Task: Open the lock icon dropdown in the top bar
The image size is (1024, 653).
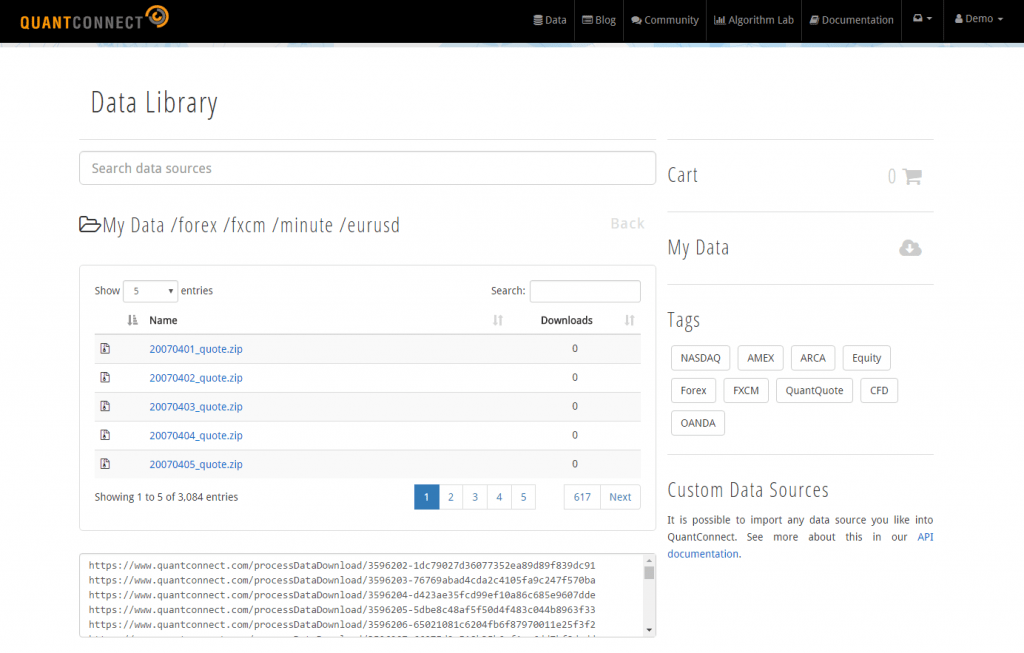Action: point(921,18)
